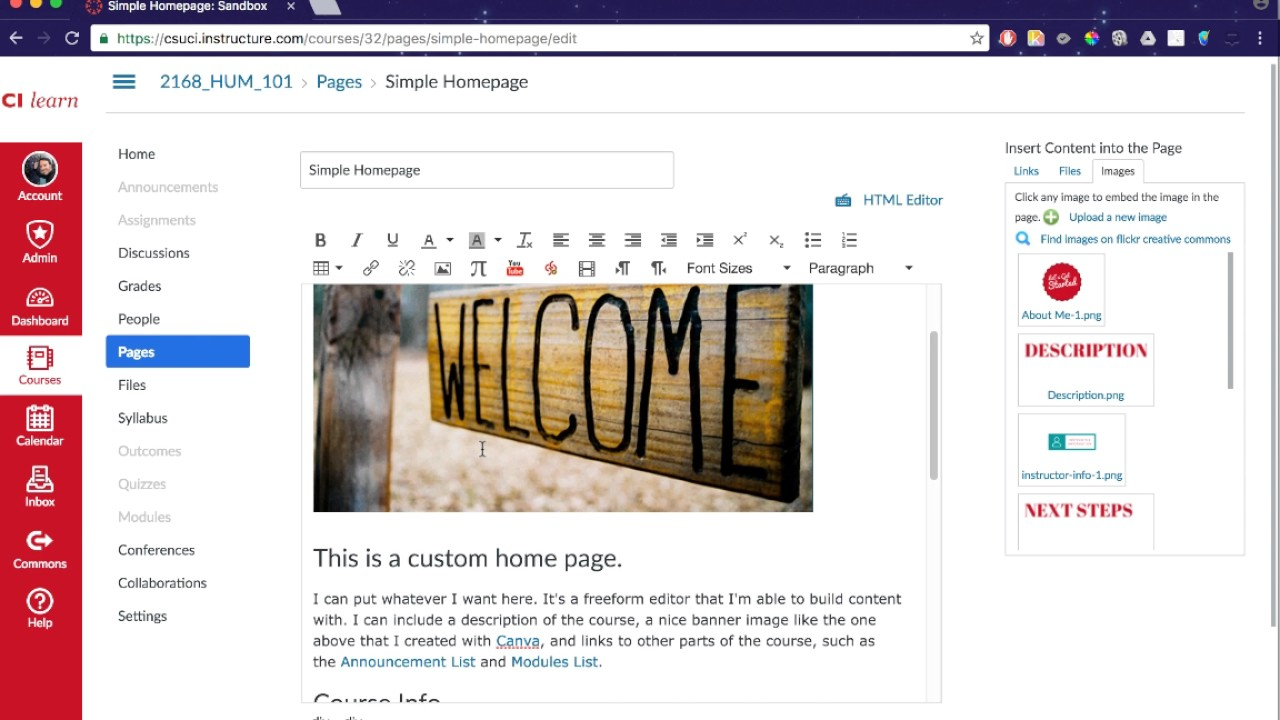Open background color dropdown arrow
The height and width of the screenshot is (720, 1280).
coord(497,240)
